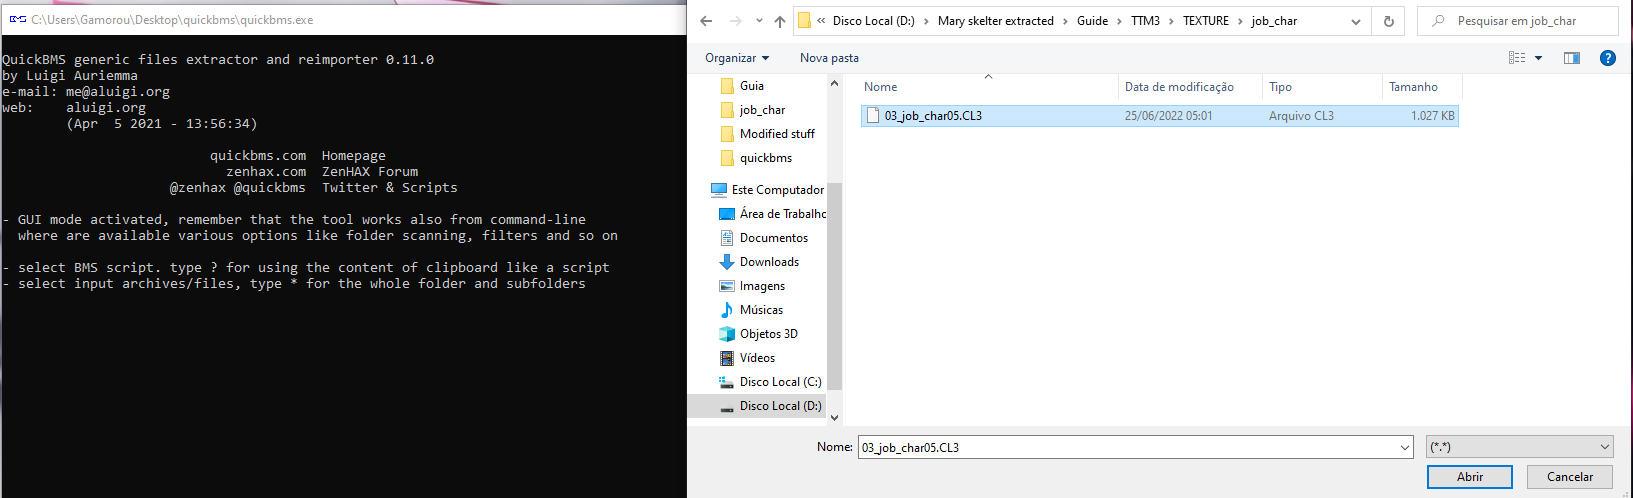Click the Downloads arrow icon

[x=727, y=262]
